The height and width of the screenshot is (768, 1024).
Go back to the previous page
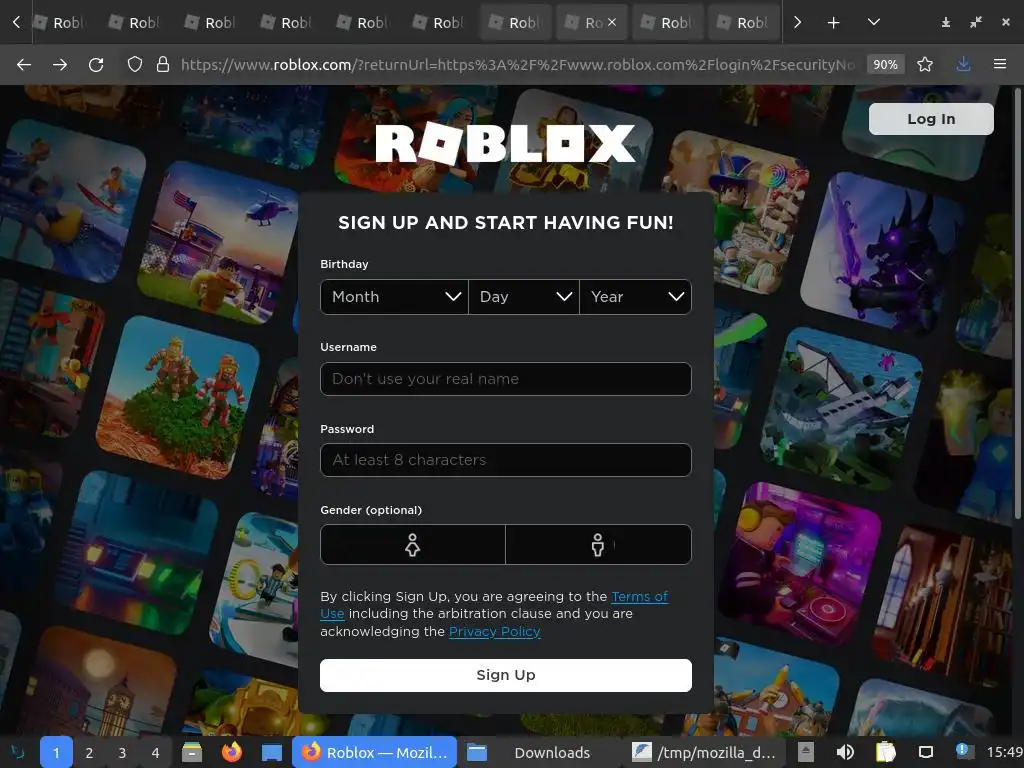pos(24,65)
